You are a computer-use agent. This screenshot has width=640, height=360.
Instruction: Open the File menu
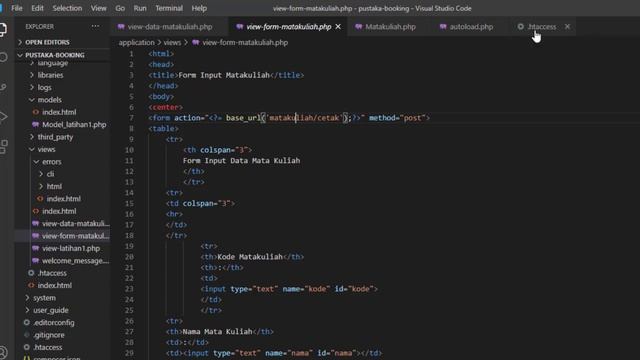pos(17,8)
